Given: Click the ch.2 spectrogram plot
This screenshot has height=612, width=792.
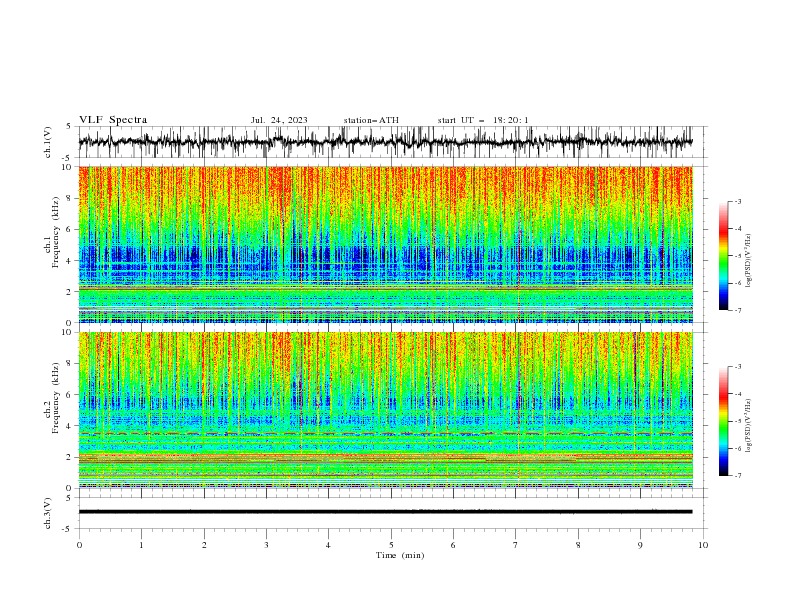Looking at the screenshot, I should pyautogui.click(x=385, y=410).
